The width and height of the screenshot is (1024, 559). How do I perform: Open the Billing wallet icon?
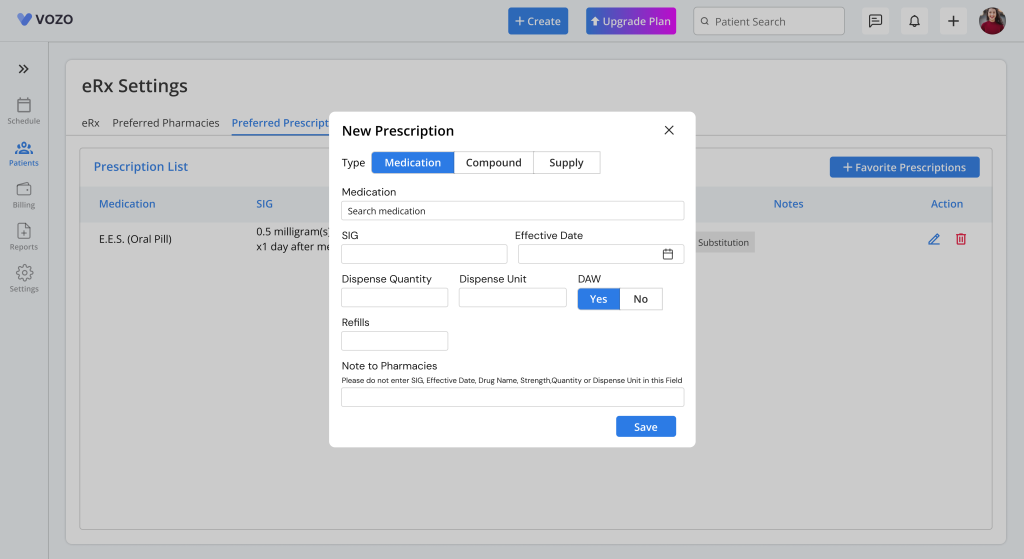point(24,190)
